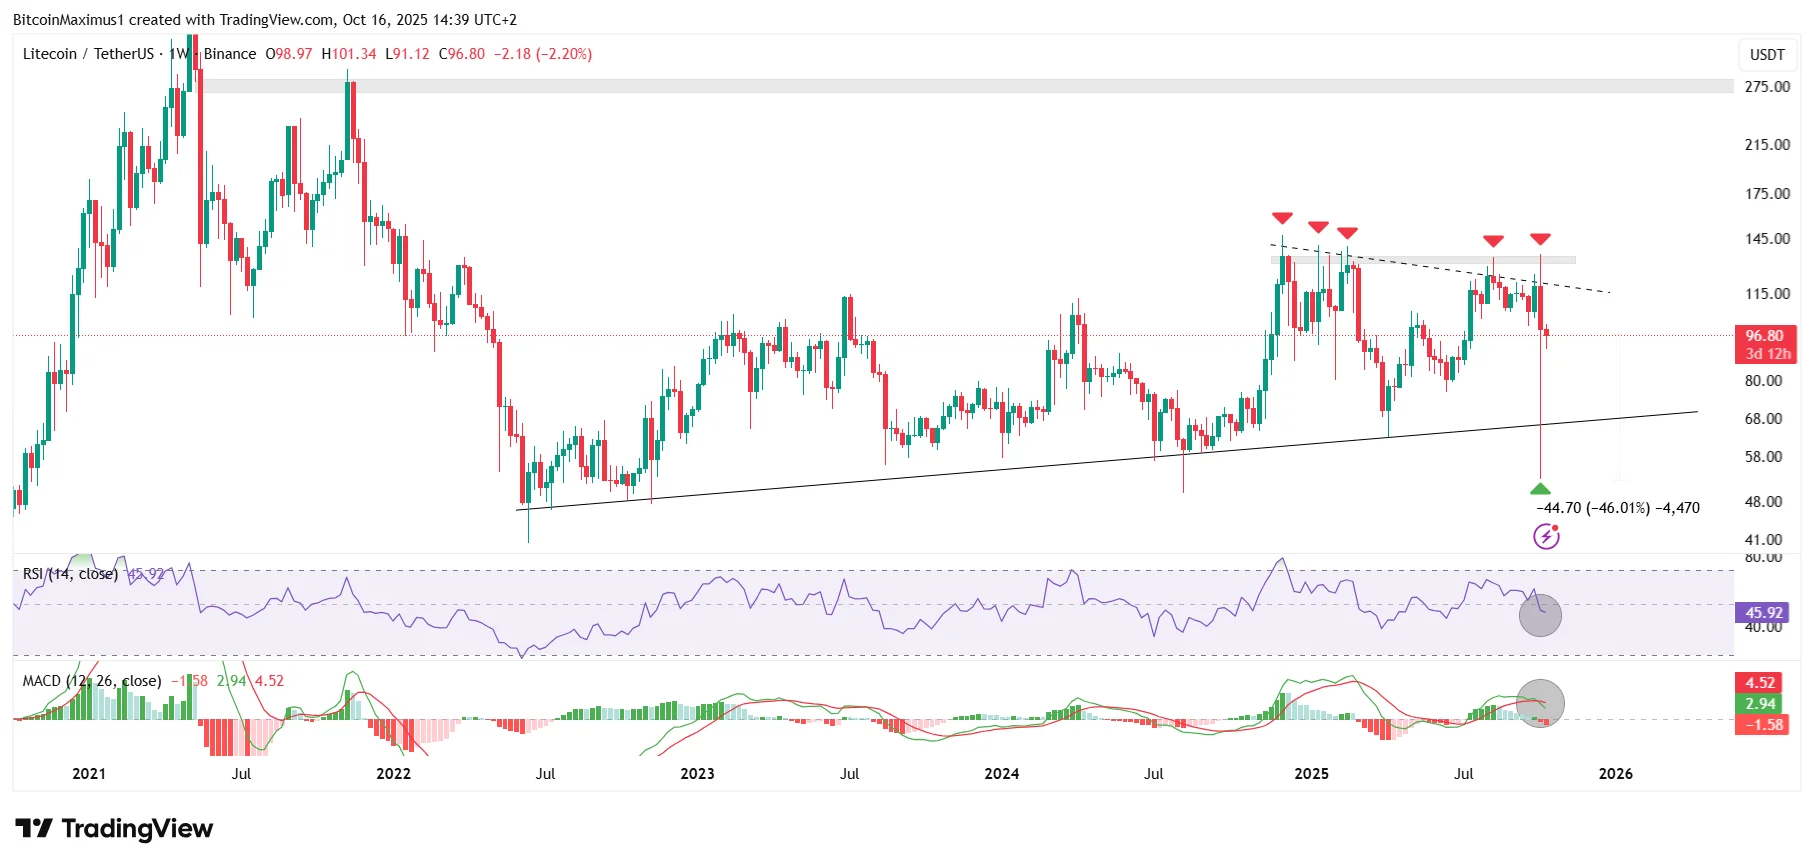Click the 2026 label on the time axis

click(1615, 774)
